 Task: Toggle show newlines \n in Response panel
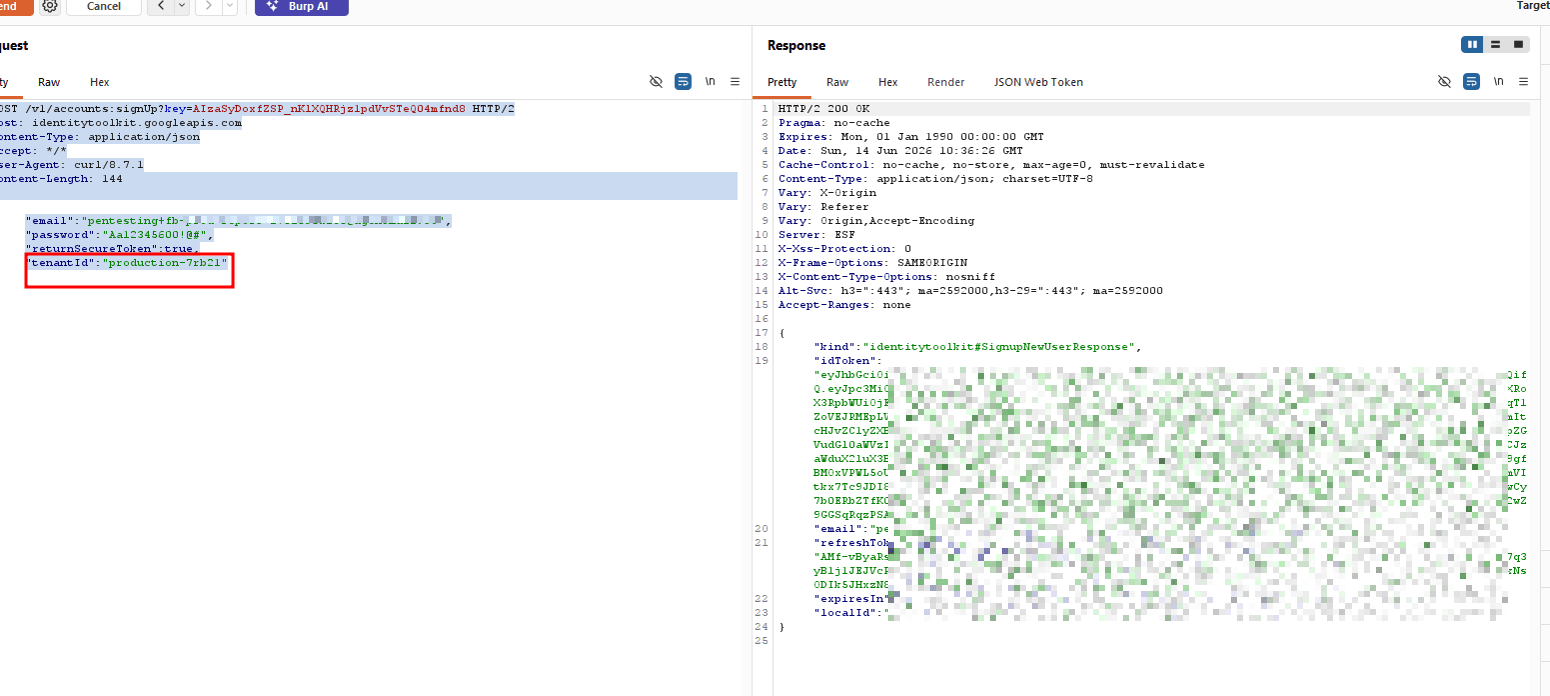coord(1498,82)
